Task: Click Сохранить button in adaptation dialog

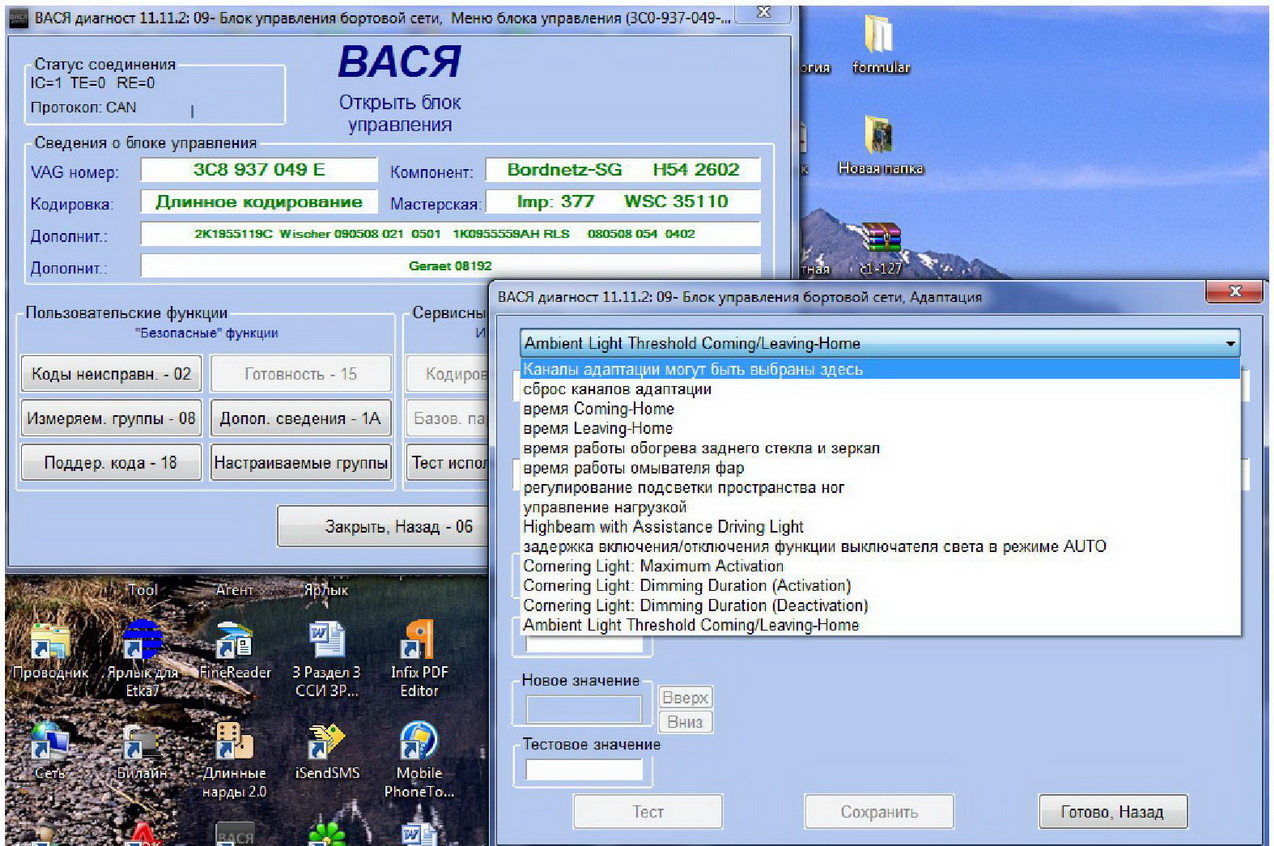Action: tap(879, 812)
